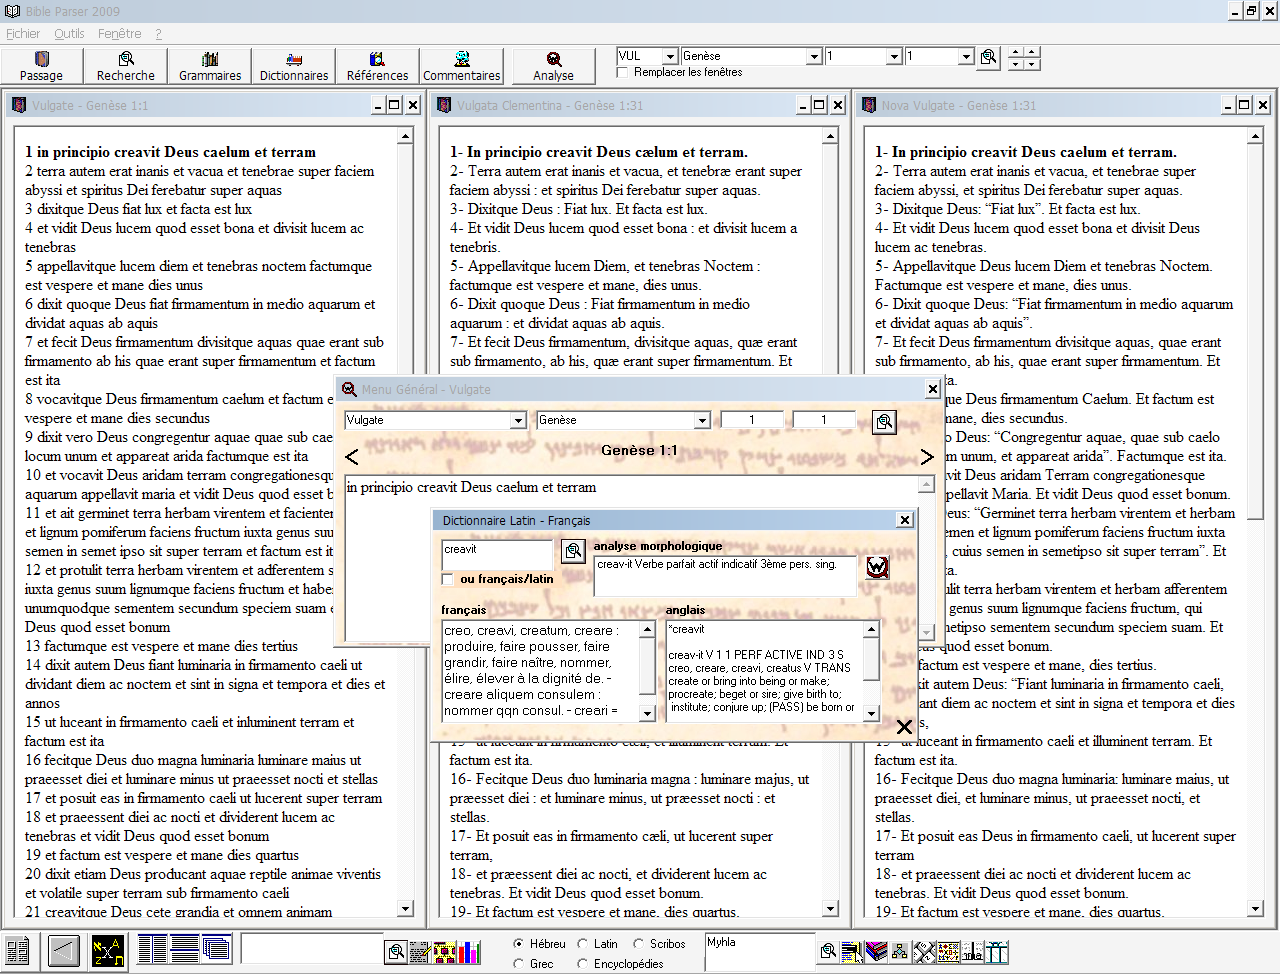Expand Vulgate dropdown in Menu Général
This screenshot has width=1280, height=975.
[x=518, y=421]
